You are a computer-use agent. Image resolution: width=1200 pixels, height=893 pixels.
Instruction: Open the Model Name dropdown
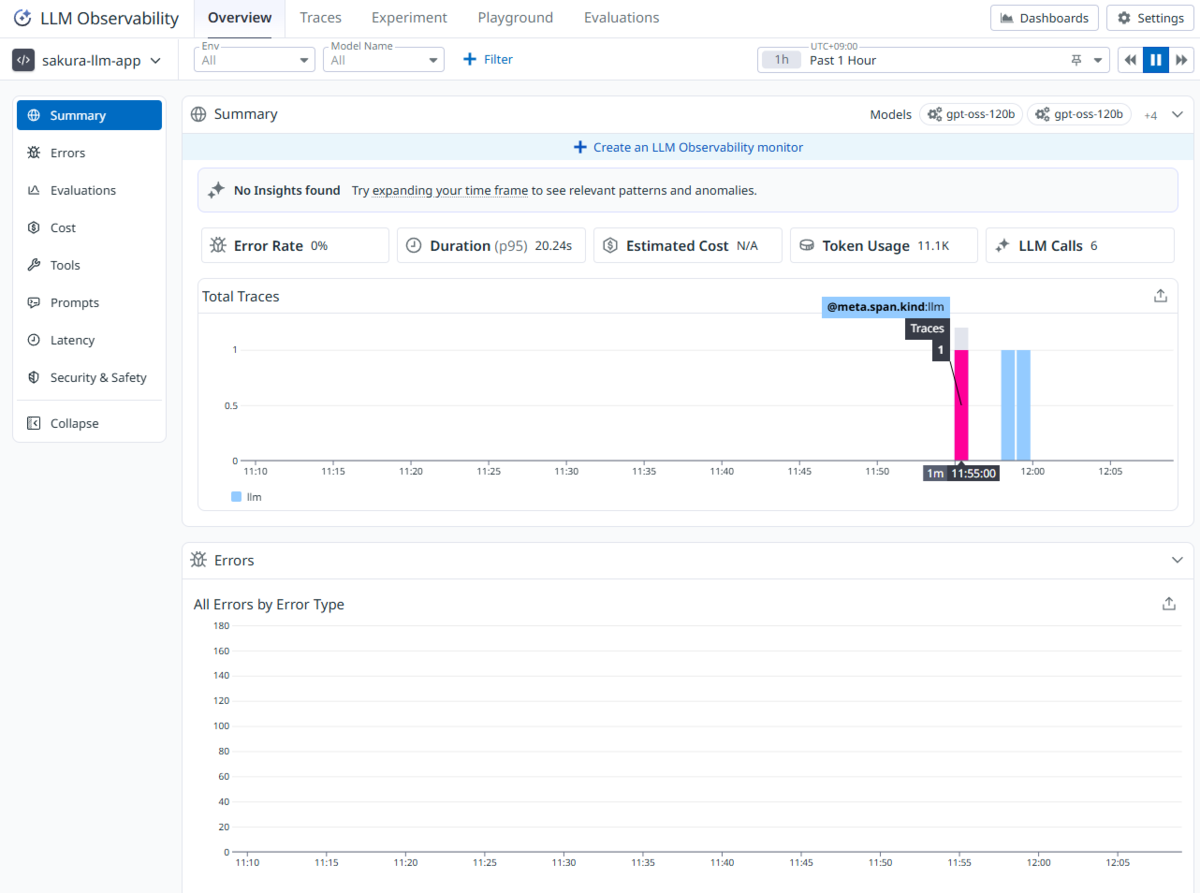[x=383, y=60]
